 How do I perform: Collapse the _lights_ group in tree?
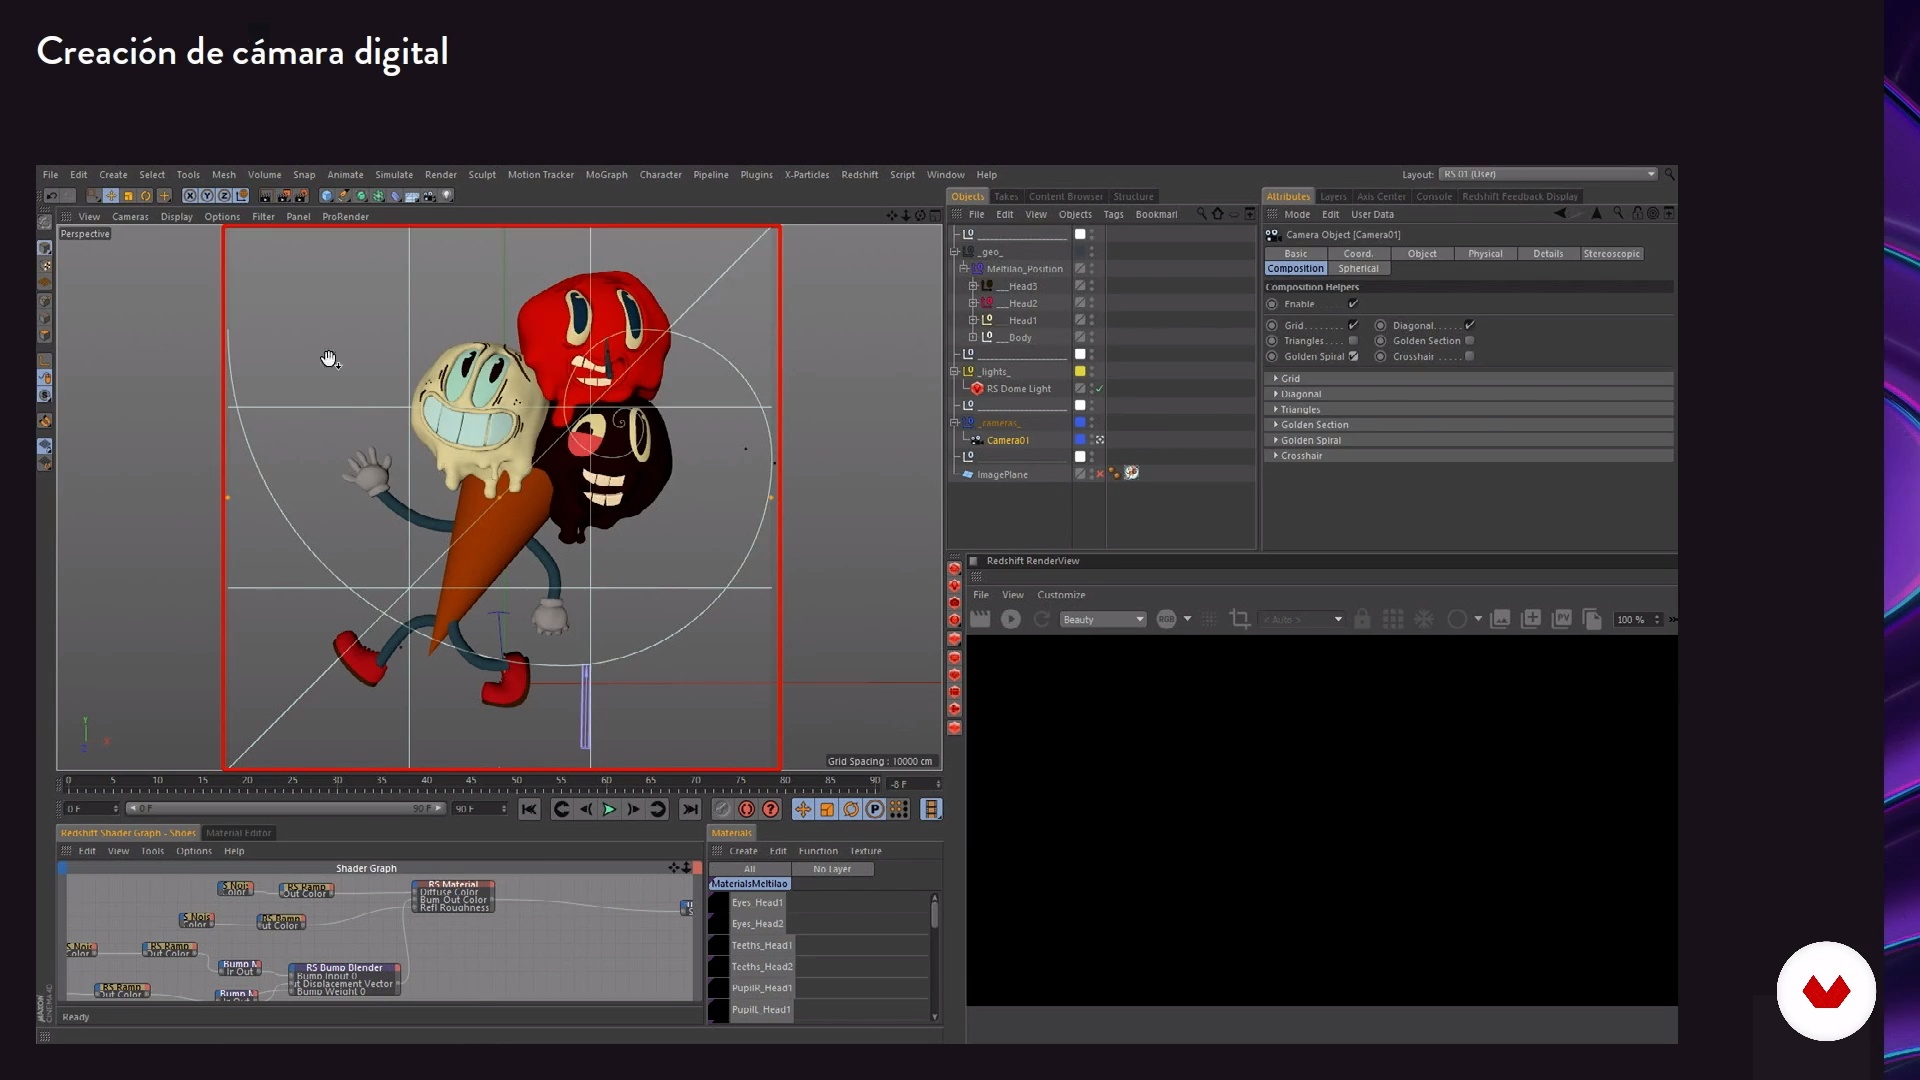[955, 371]
